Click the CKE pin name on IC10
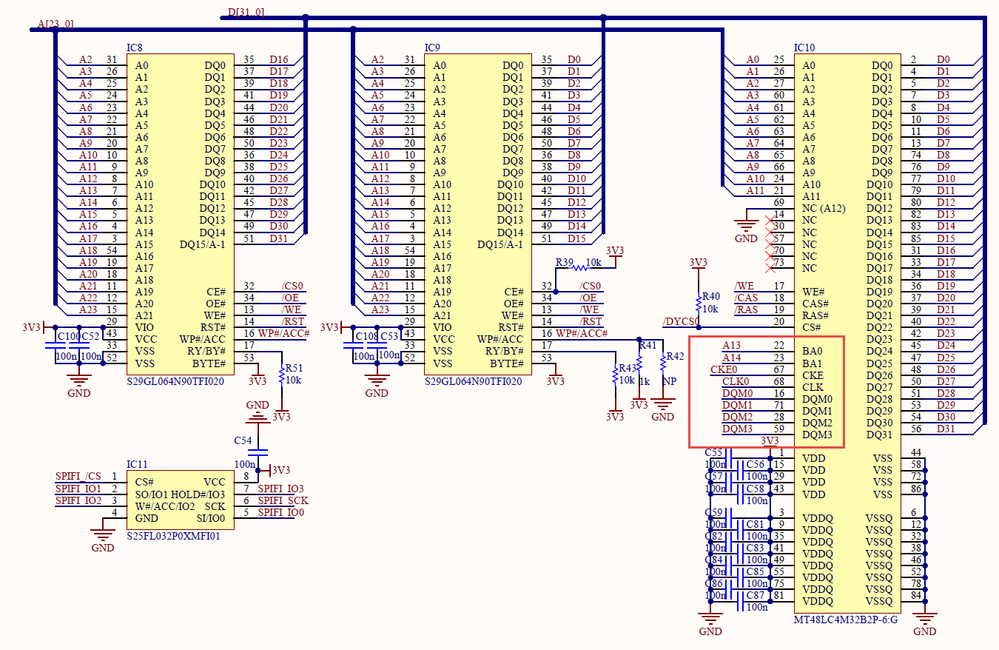 coord(813,375)
